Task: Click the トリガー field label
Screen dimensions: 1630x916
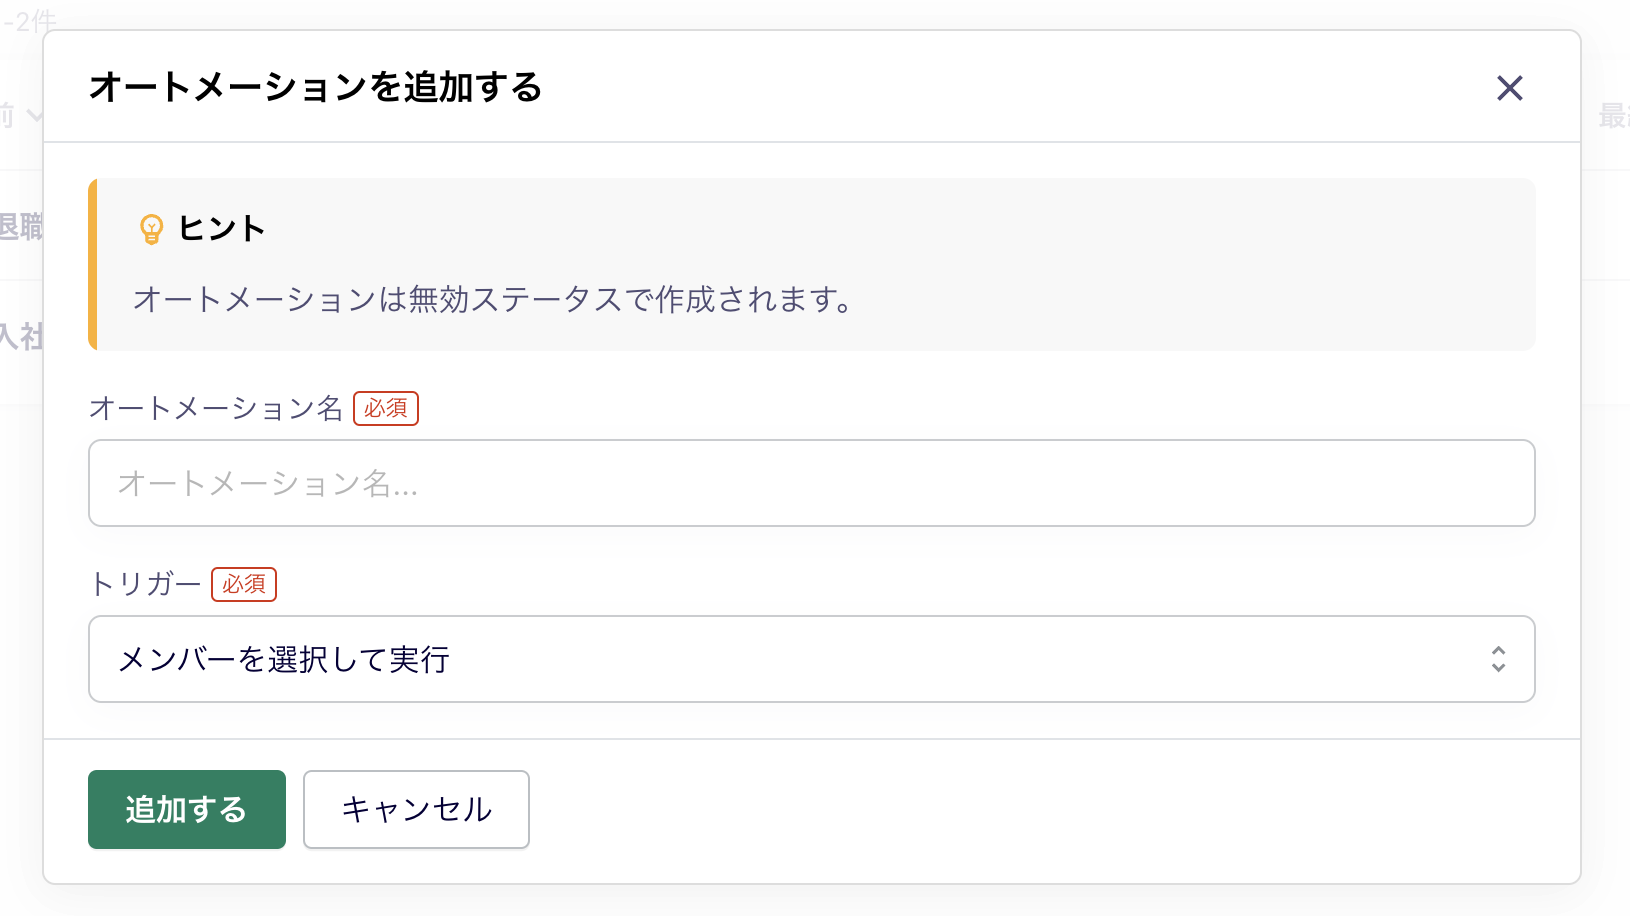Action: 146,584
